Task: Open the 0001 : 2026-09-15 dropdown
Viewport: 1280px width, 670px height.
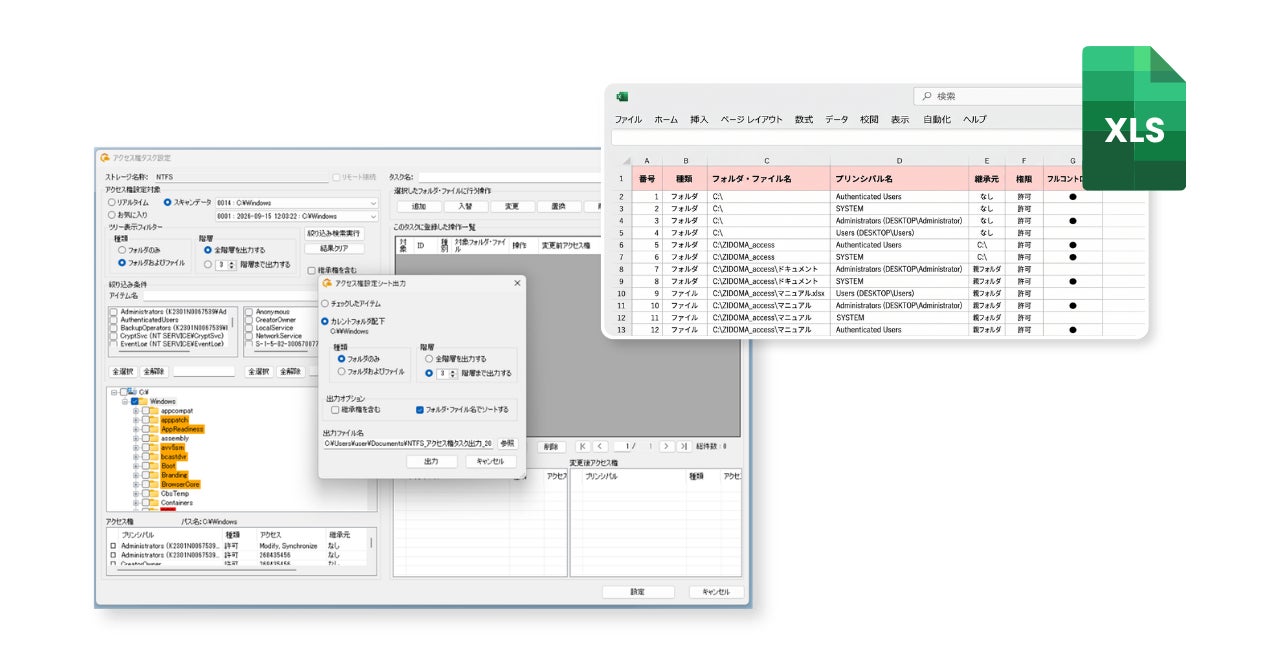Action: click(297, 215)
